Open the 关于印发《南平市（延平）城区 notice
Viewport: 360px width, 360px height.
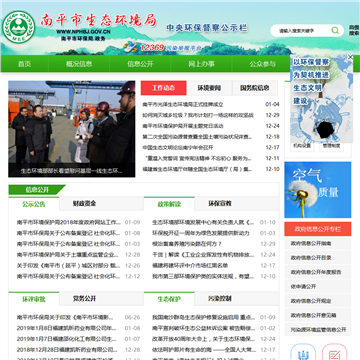pos(69,266)
